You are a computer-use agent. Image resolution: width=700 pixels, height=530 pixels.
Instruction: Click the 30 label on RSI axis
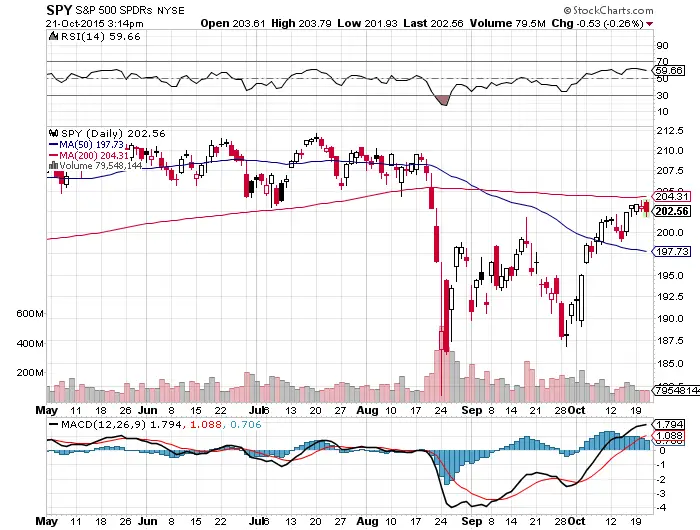662,96
